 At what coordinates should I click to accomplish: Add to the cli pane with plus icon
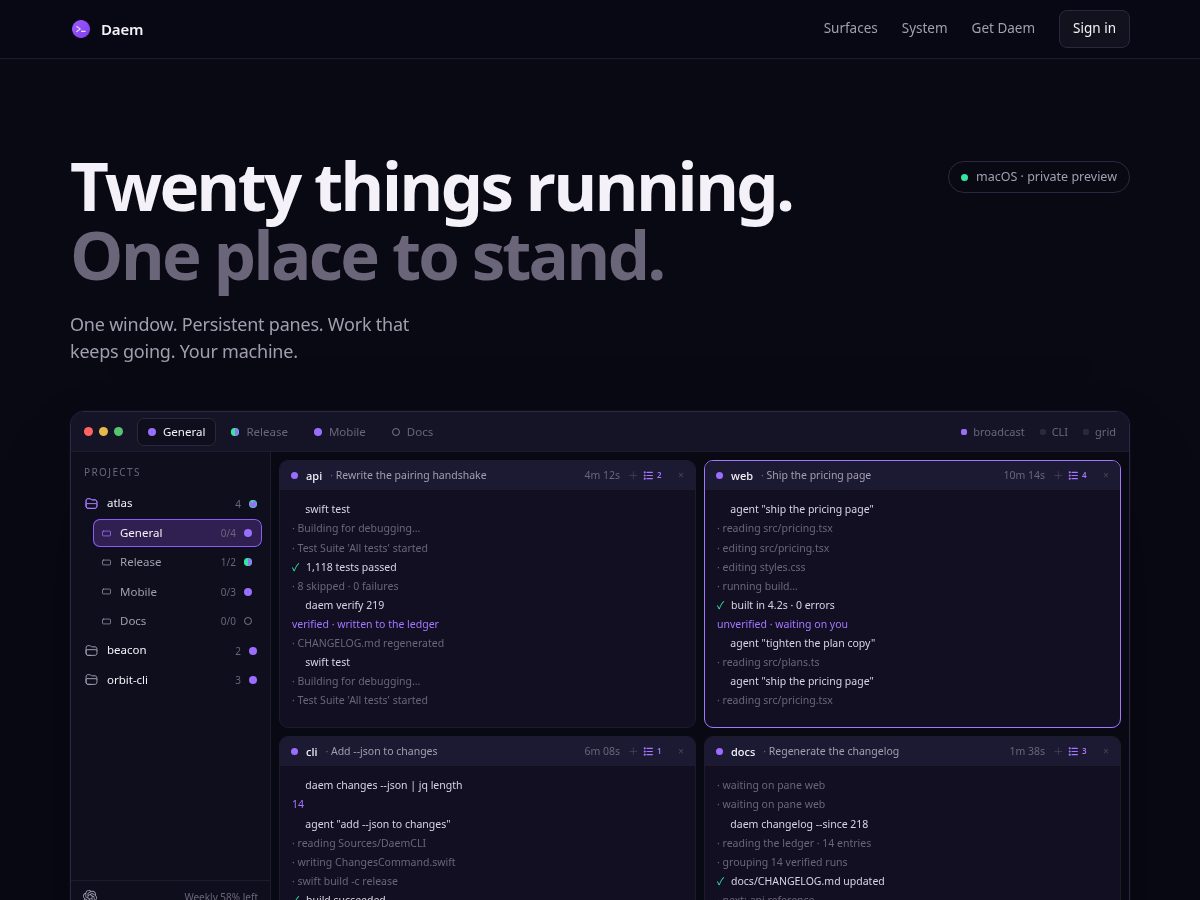coord(633,751)
